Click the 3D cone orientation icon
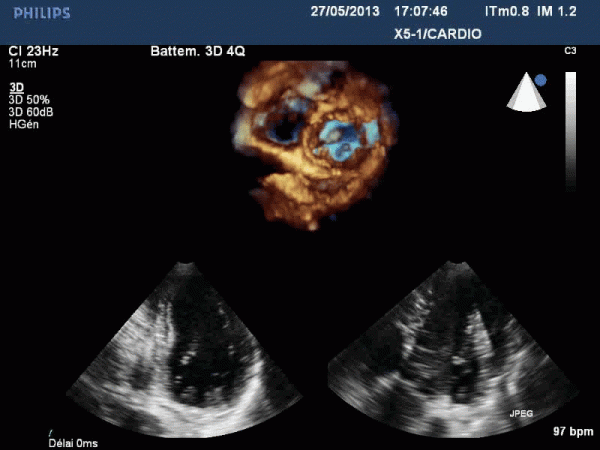Viewport: 600px width, 450px height. (527, 92)
